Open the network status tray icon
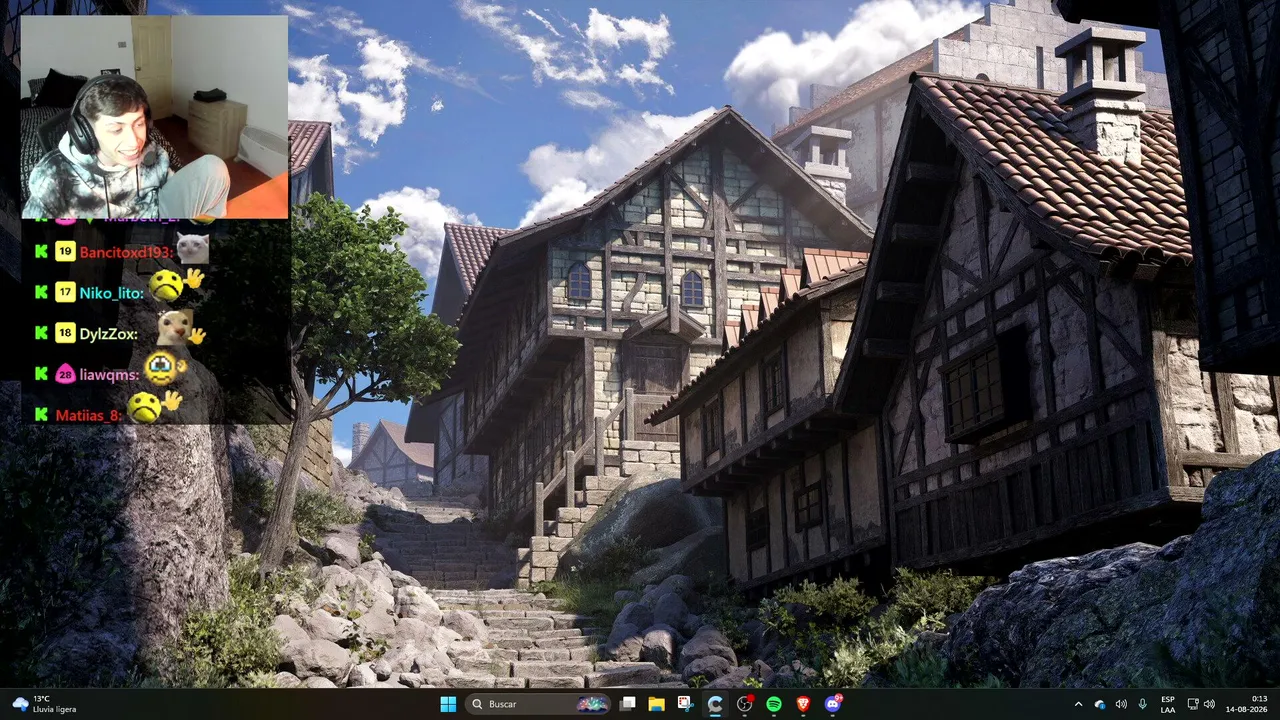The image size is (1280, 720). tap(1193, 704)
